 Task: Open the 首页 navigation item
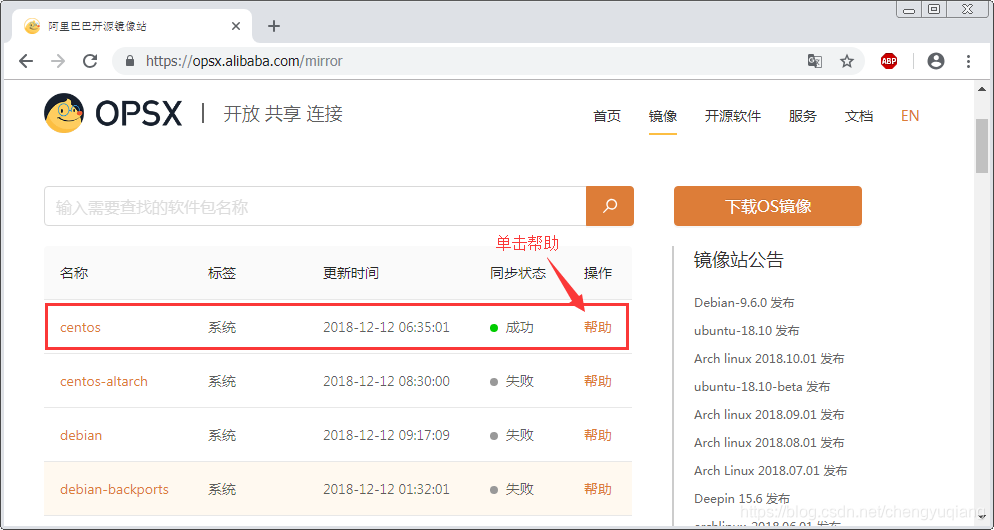(607, 116)
